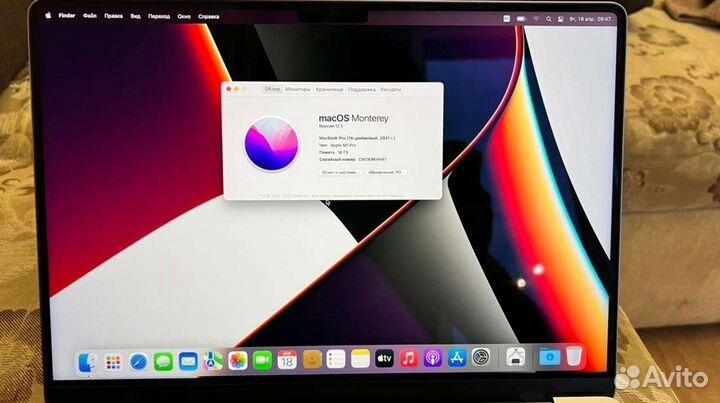
Task: Open the Finder menu
Action: [67, 16]
